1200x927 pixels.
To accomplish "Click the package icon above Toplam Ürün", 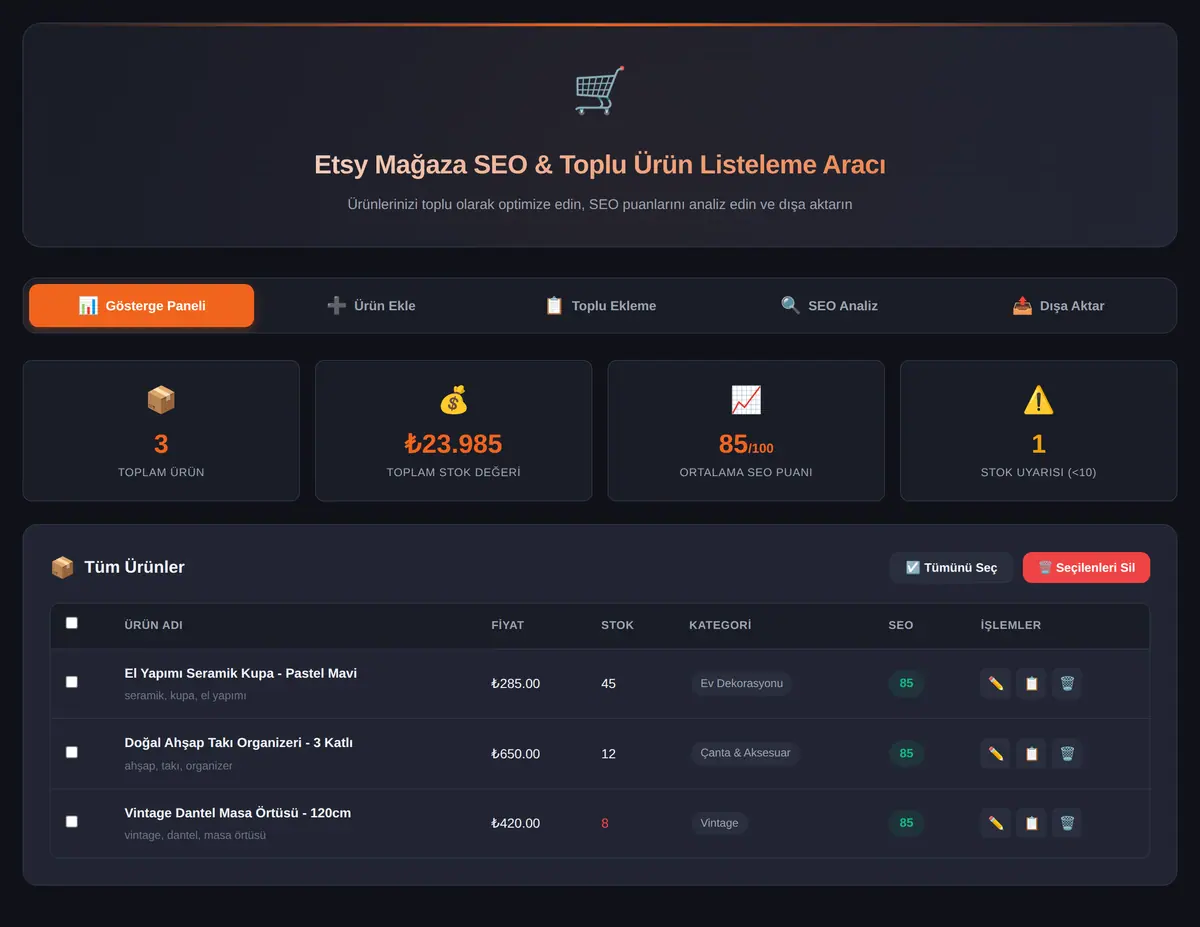I will (x=161, y=400).
